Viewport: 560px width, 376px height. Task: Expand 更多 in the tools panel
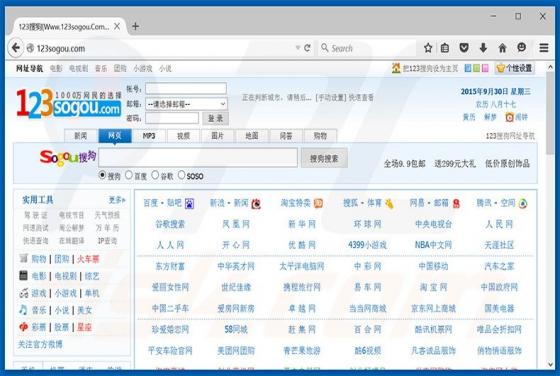coord(117,200)
